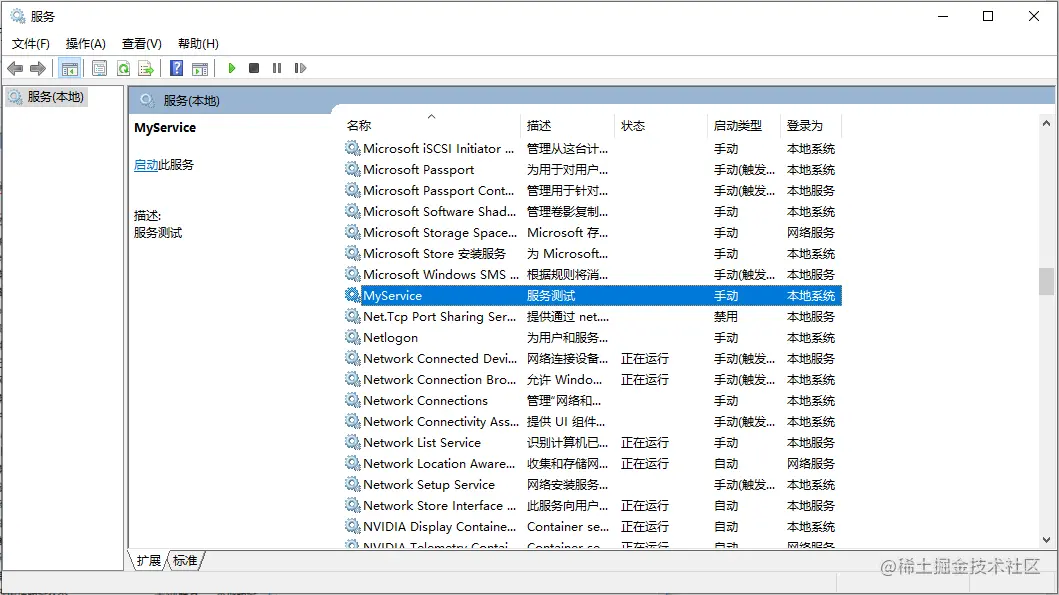Click gear icon beside Network Connections
Screen dimensions: 1059x595
click(x=352, y=400)
